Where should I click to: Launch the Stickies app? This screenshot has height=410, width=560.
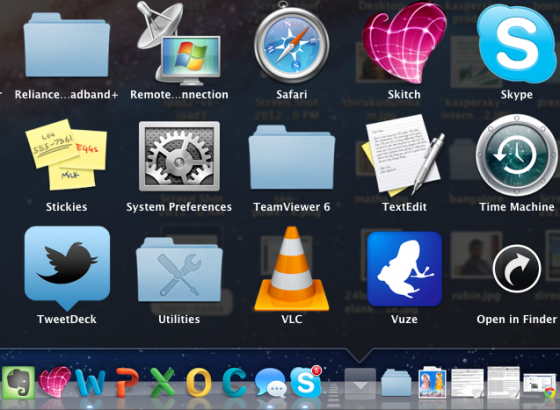pos(66,155)
